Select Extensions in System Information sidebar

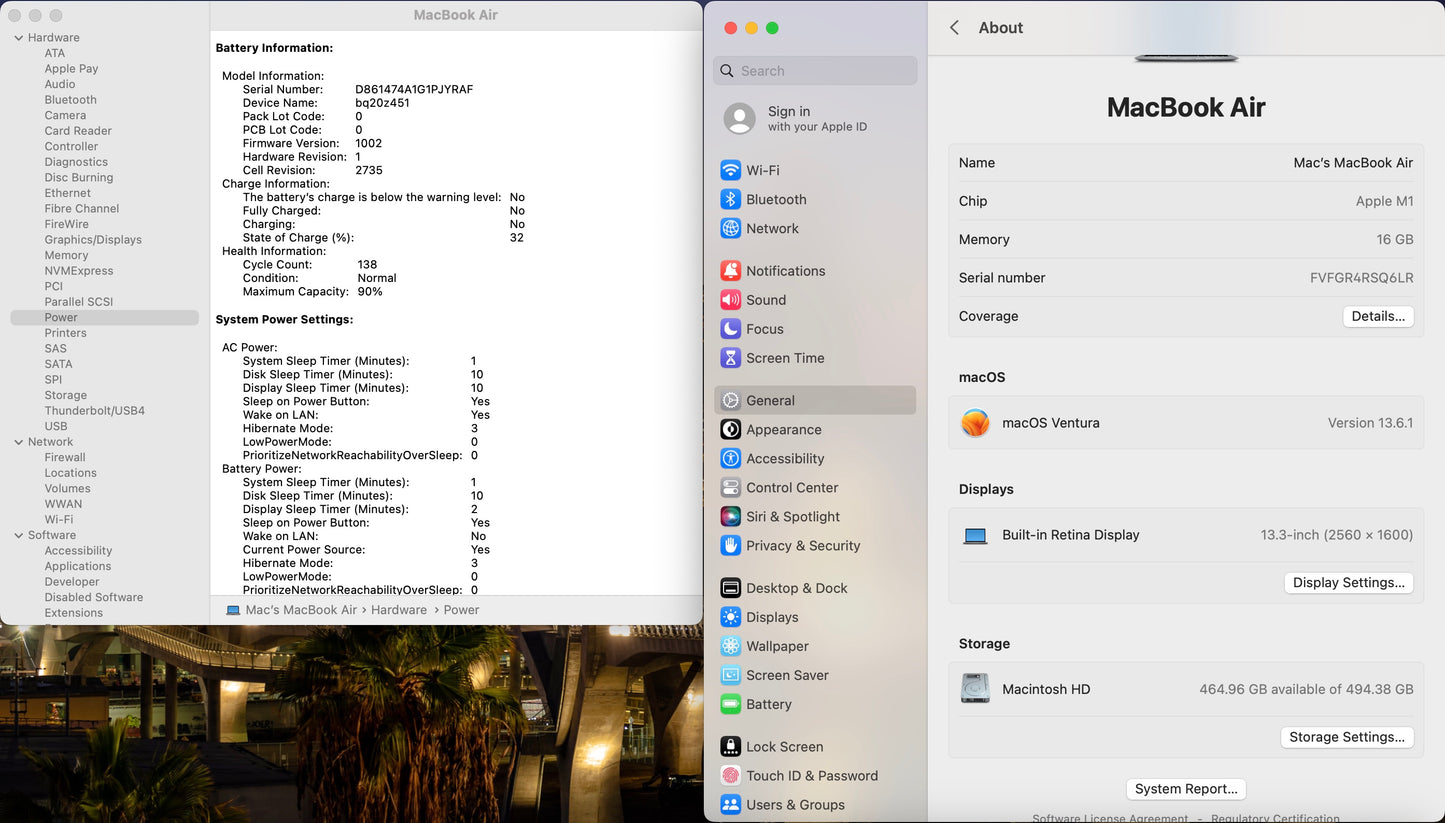[74, 613]
